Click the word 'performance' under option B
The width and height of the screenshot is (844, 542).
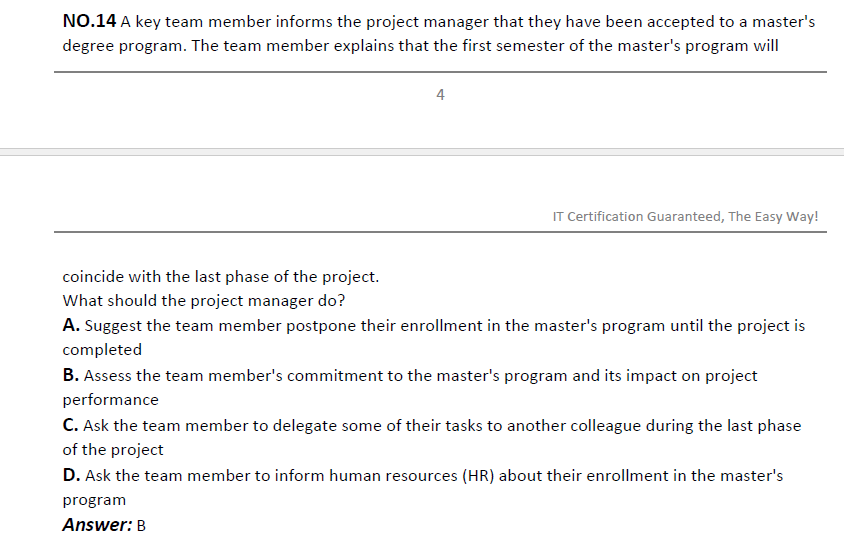click(x=110, y=400)
